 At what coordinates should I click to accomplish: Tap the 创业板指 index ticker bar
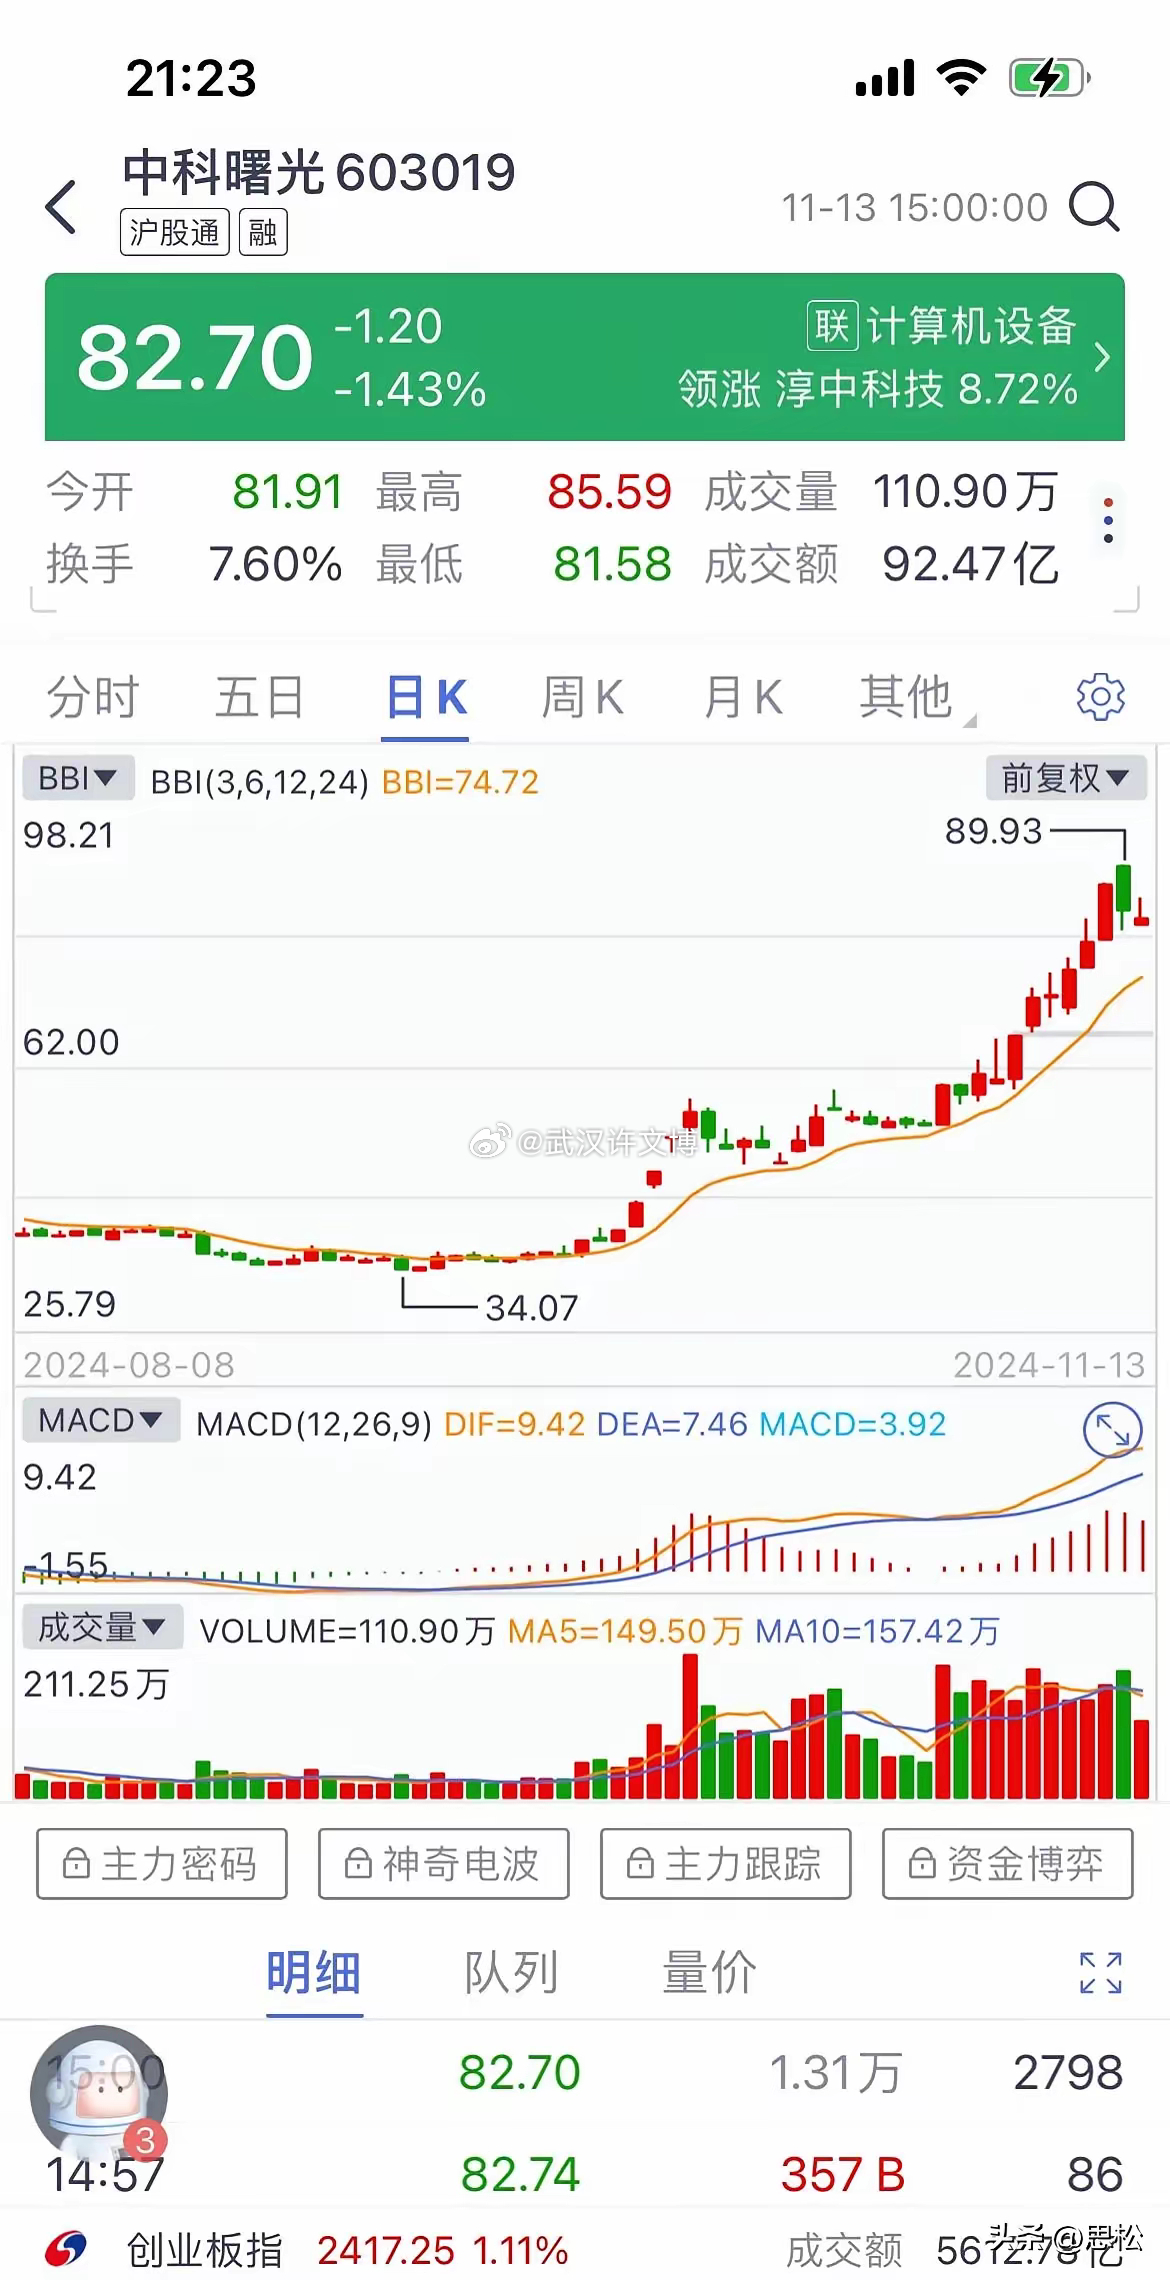point(585,2250)
